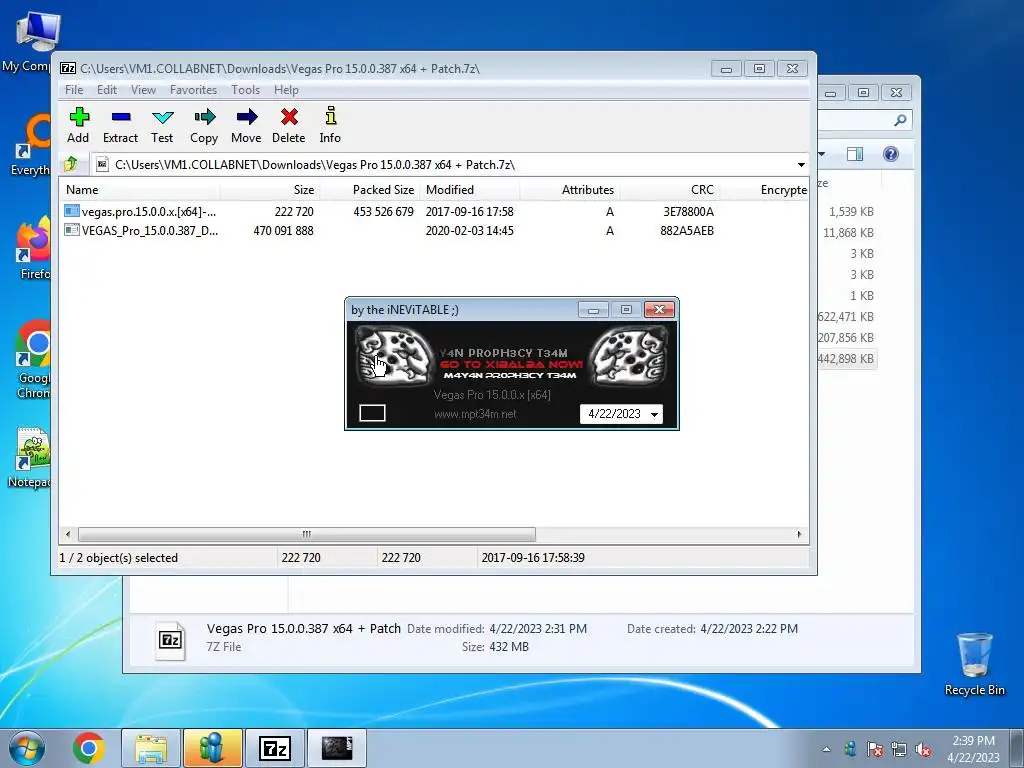This screenshot has height=768, width=1024.
Task: Sort by the CRC column header
Action: click(669, 190)
